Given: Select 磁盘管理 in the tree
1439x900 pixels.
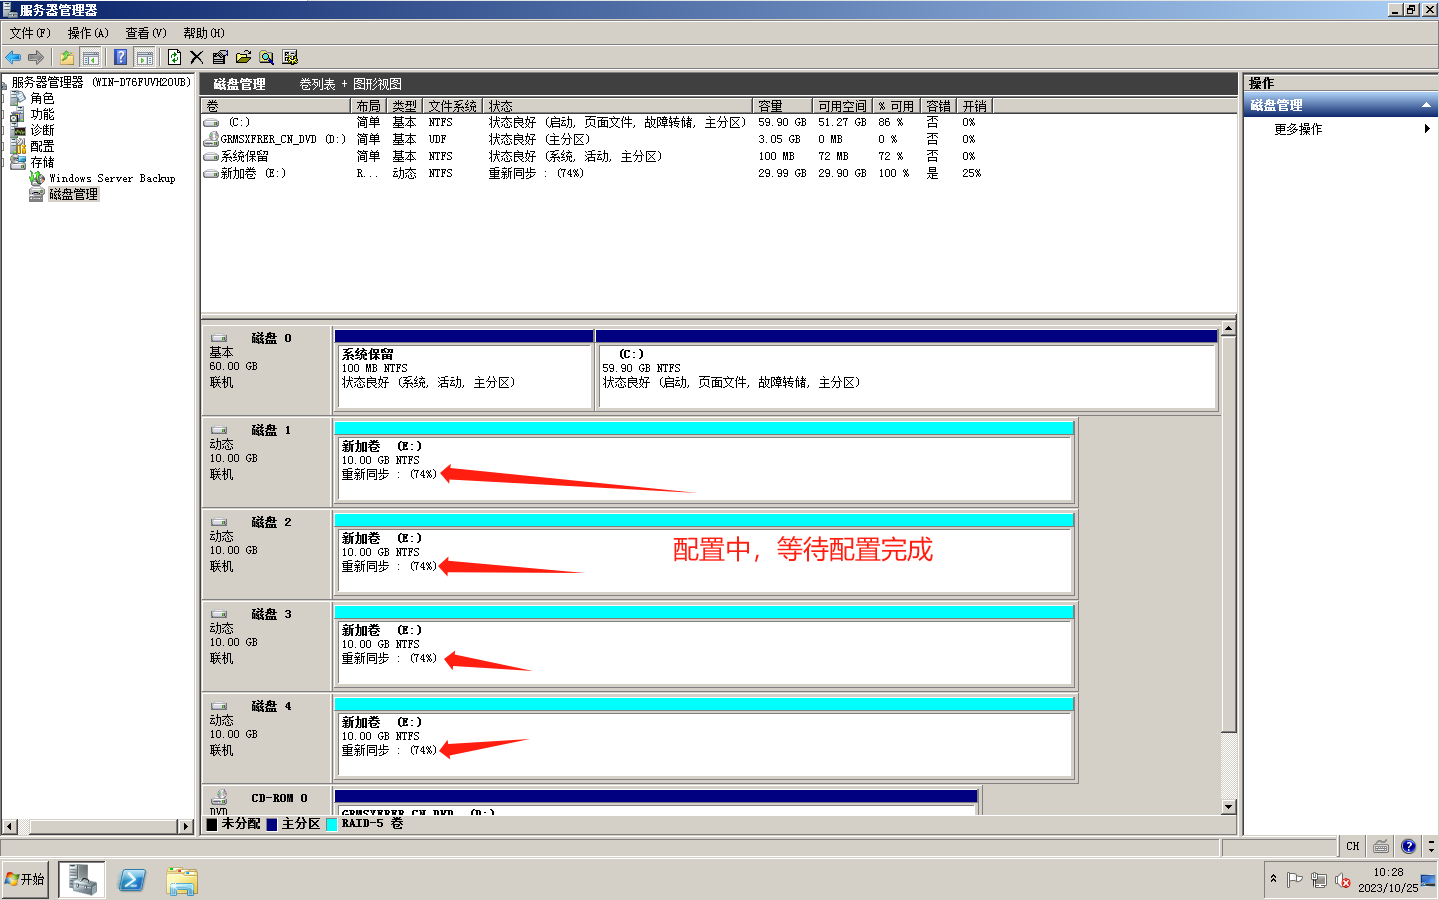Looking at the screenshot, I should [73, 194].
